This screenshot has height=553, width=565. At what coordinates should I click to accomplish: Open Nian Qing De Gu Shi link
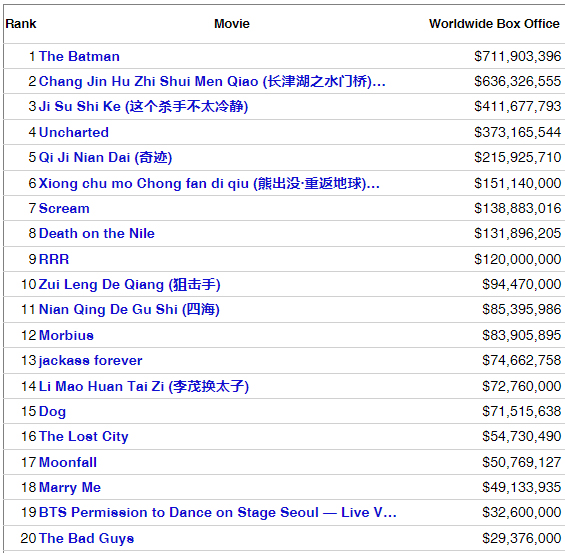click(x=129, y=309)
